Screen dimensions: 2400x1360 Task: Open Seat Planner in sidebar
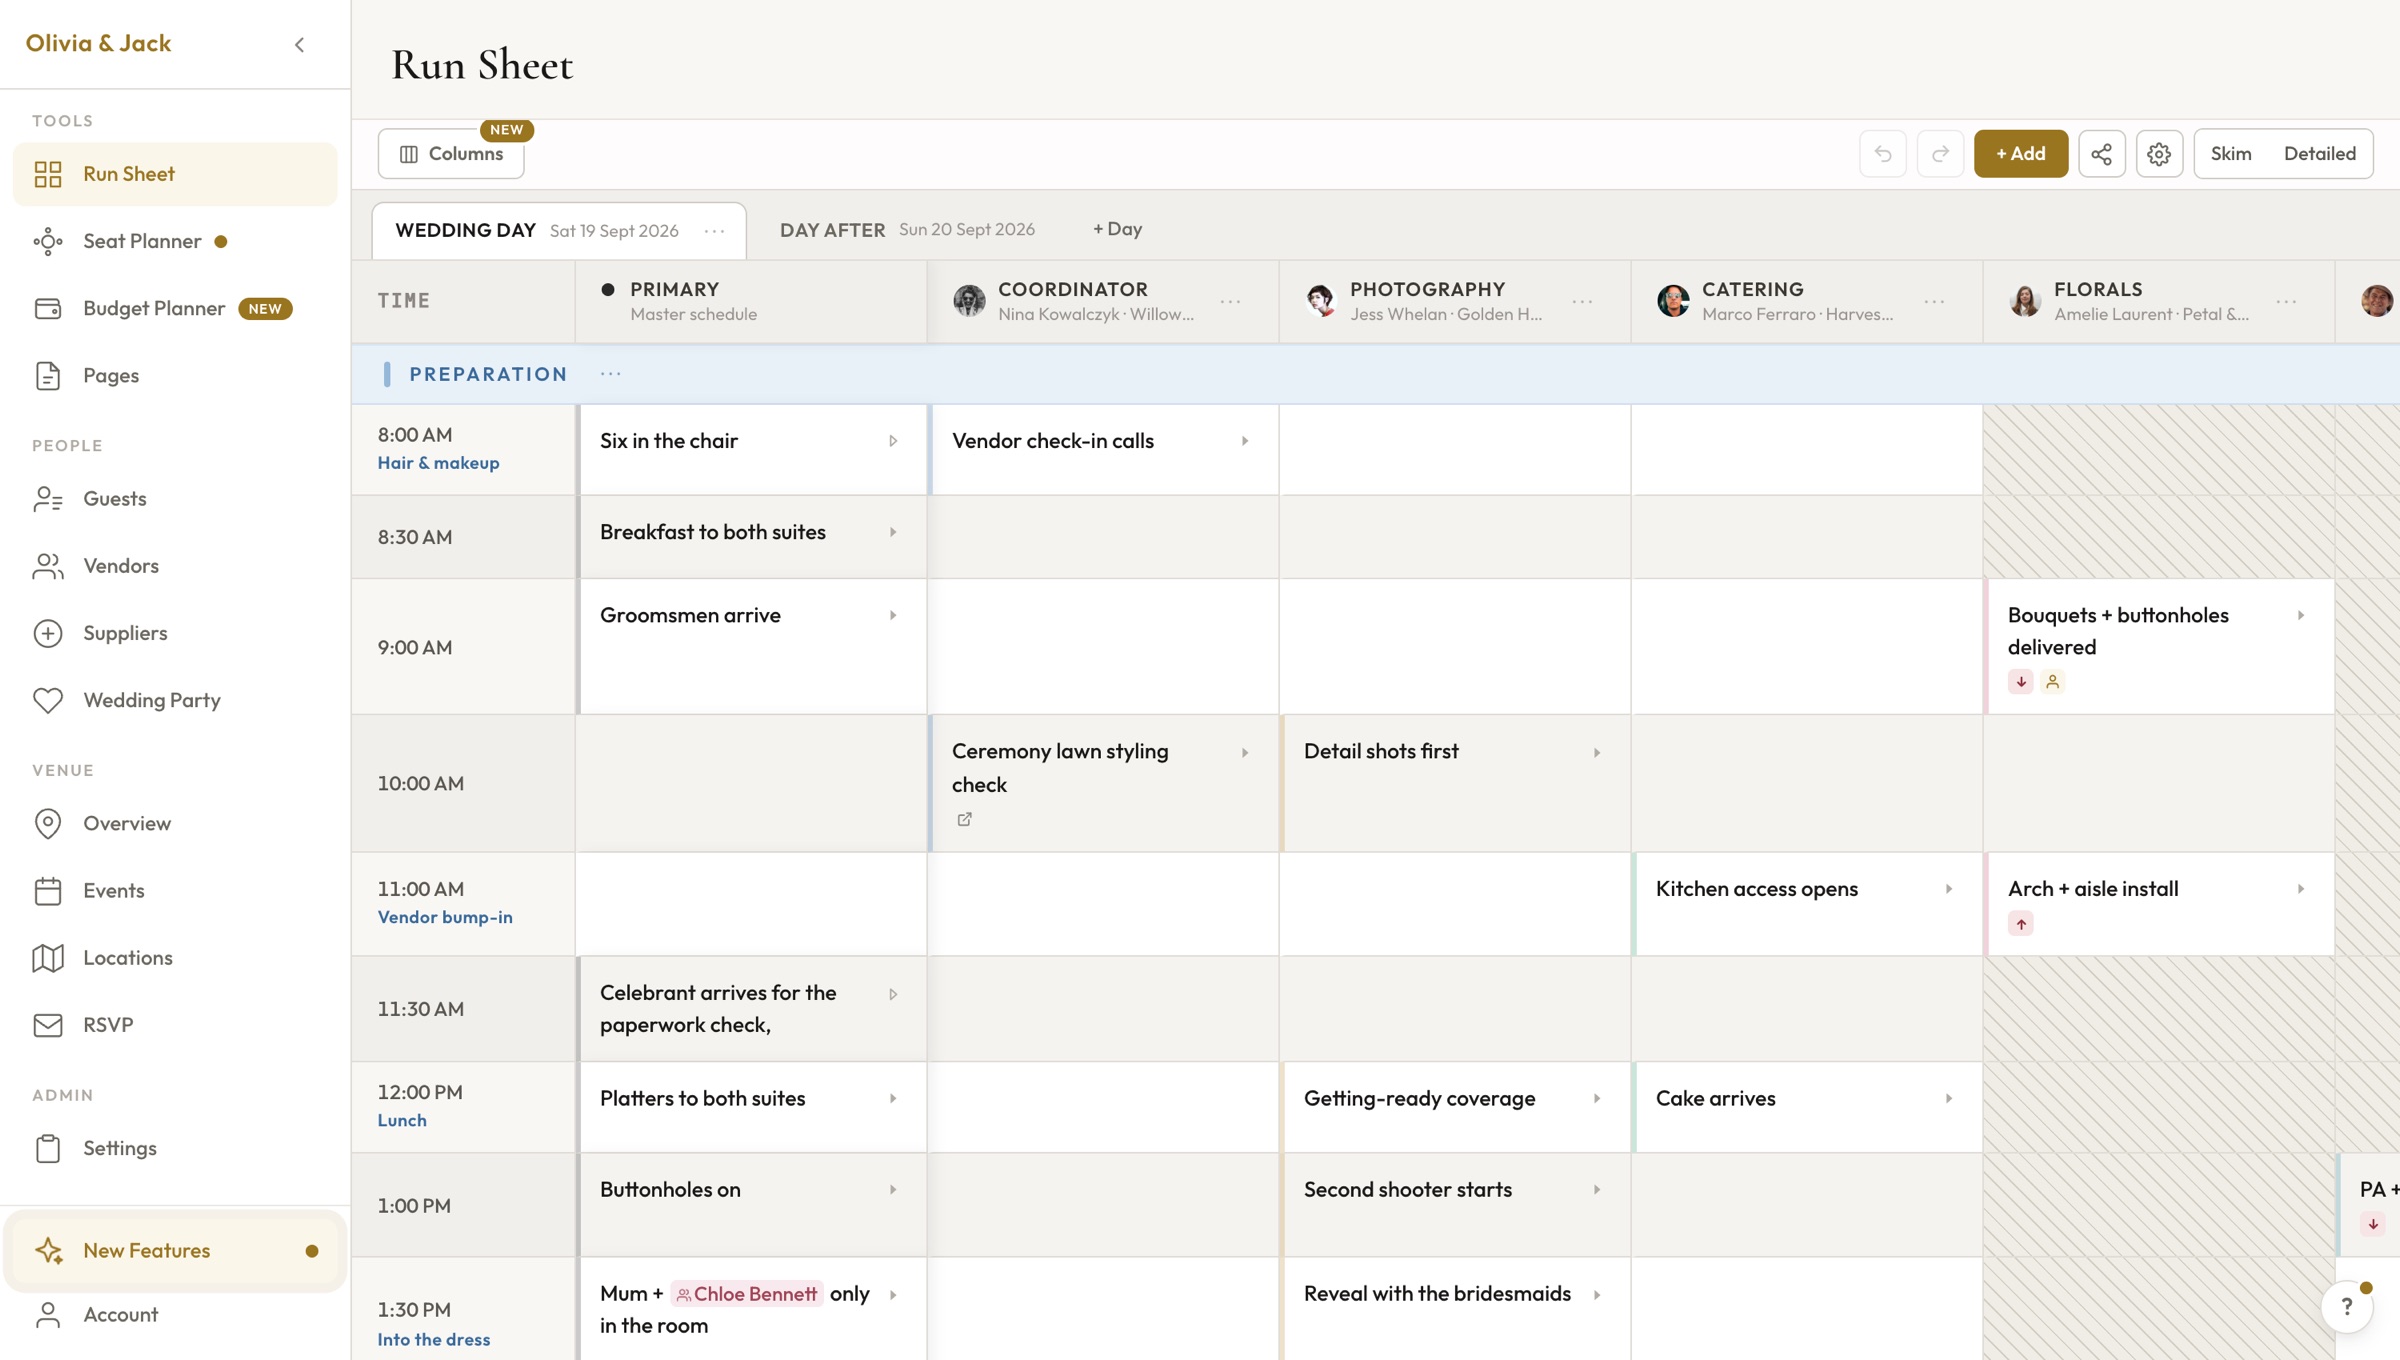point(175,241)
